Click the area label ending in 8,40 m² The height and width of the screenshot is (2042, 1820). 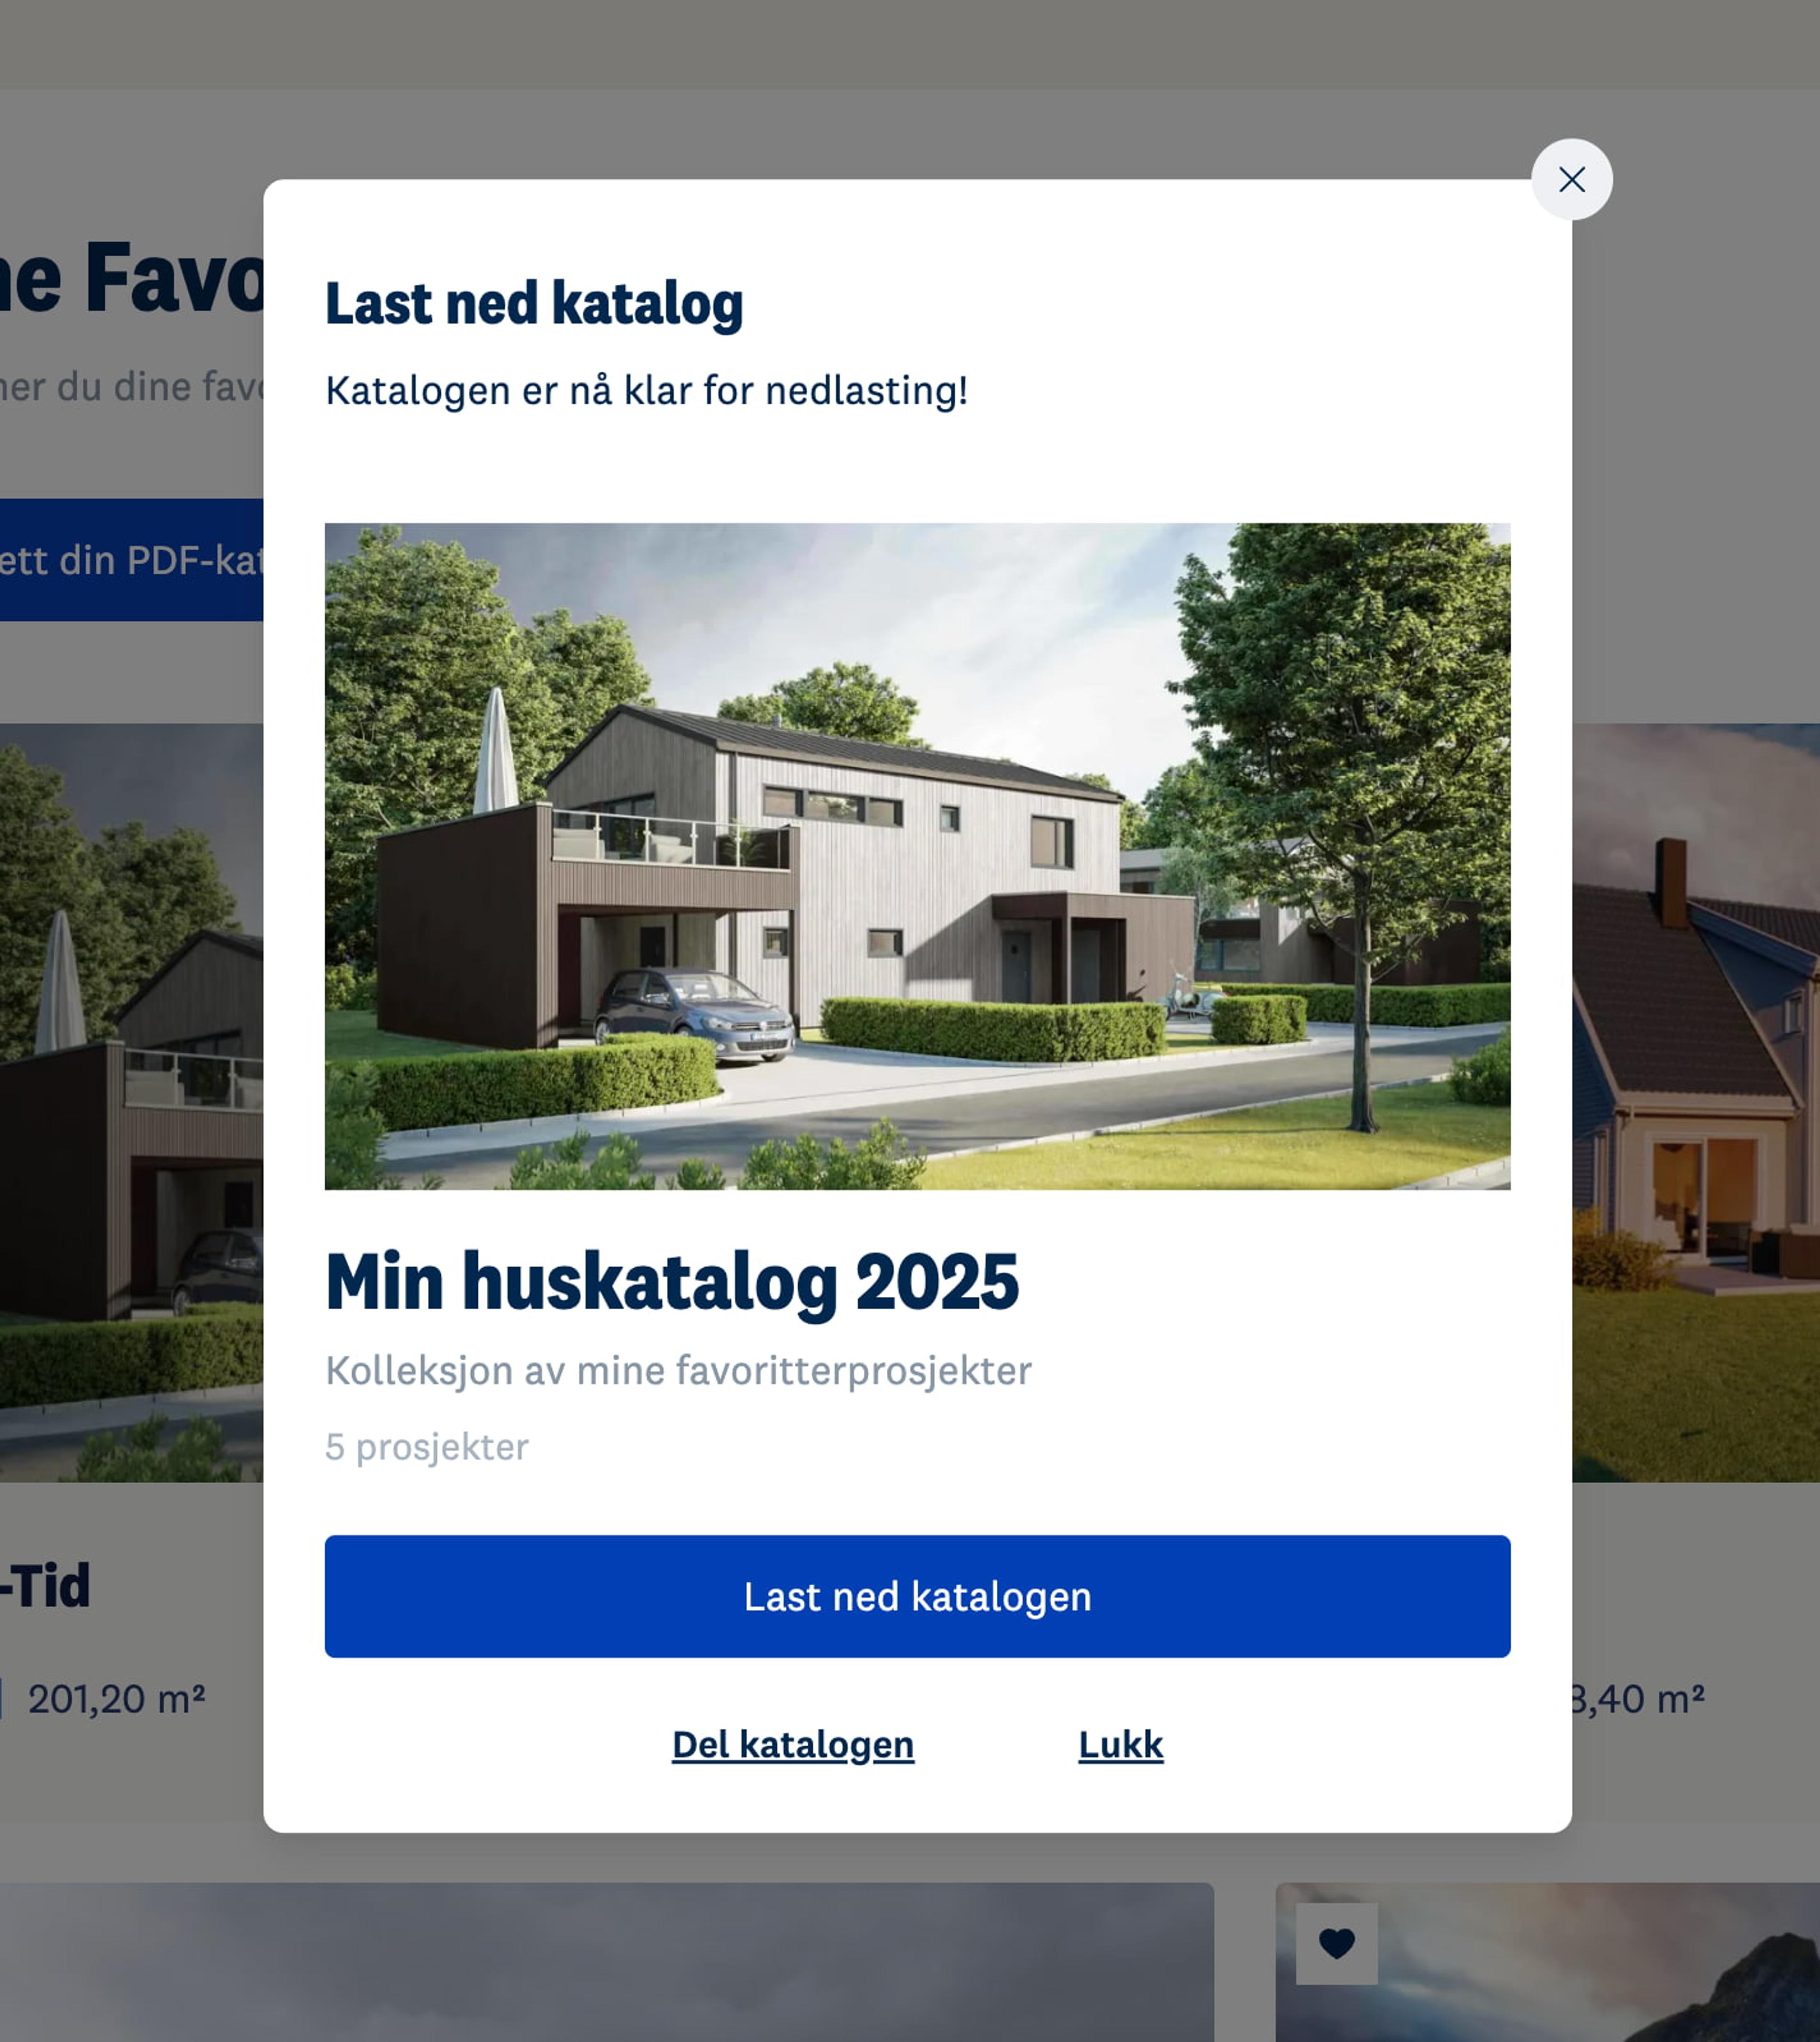tap(1637, 1698)
